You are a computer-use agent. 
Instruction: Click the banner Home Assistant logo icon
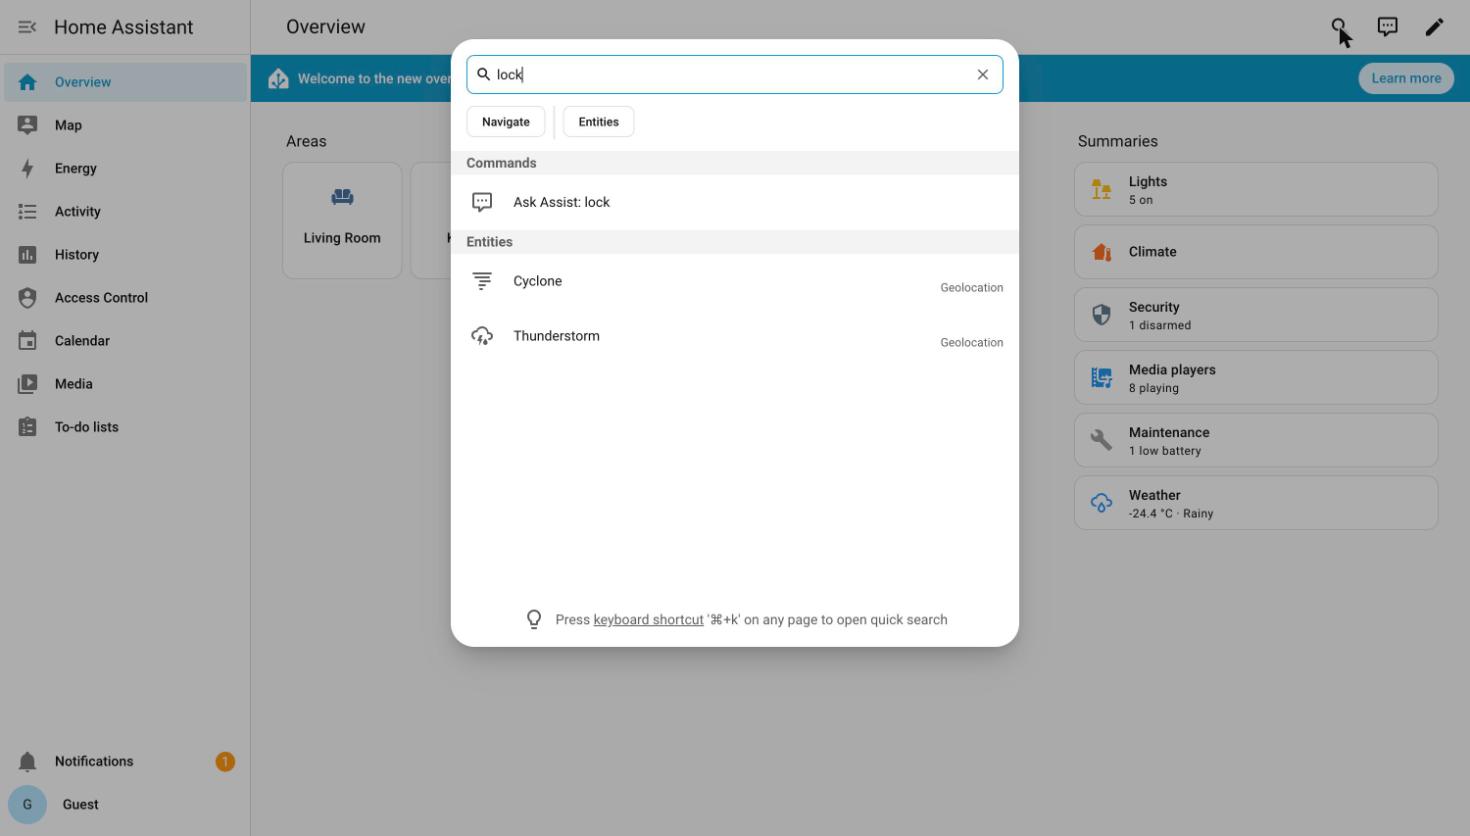[x=278, y=78]
